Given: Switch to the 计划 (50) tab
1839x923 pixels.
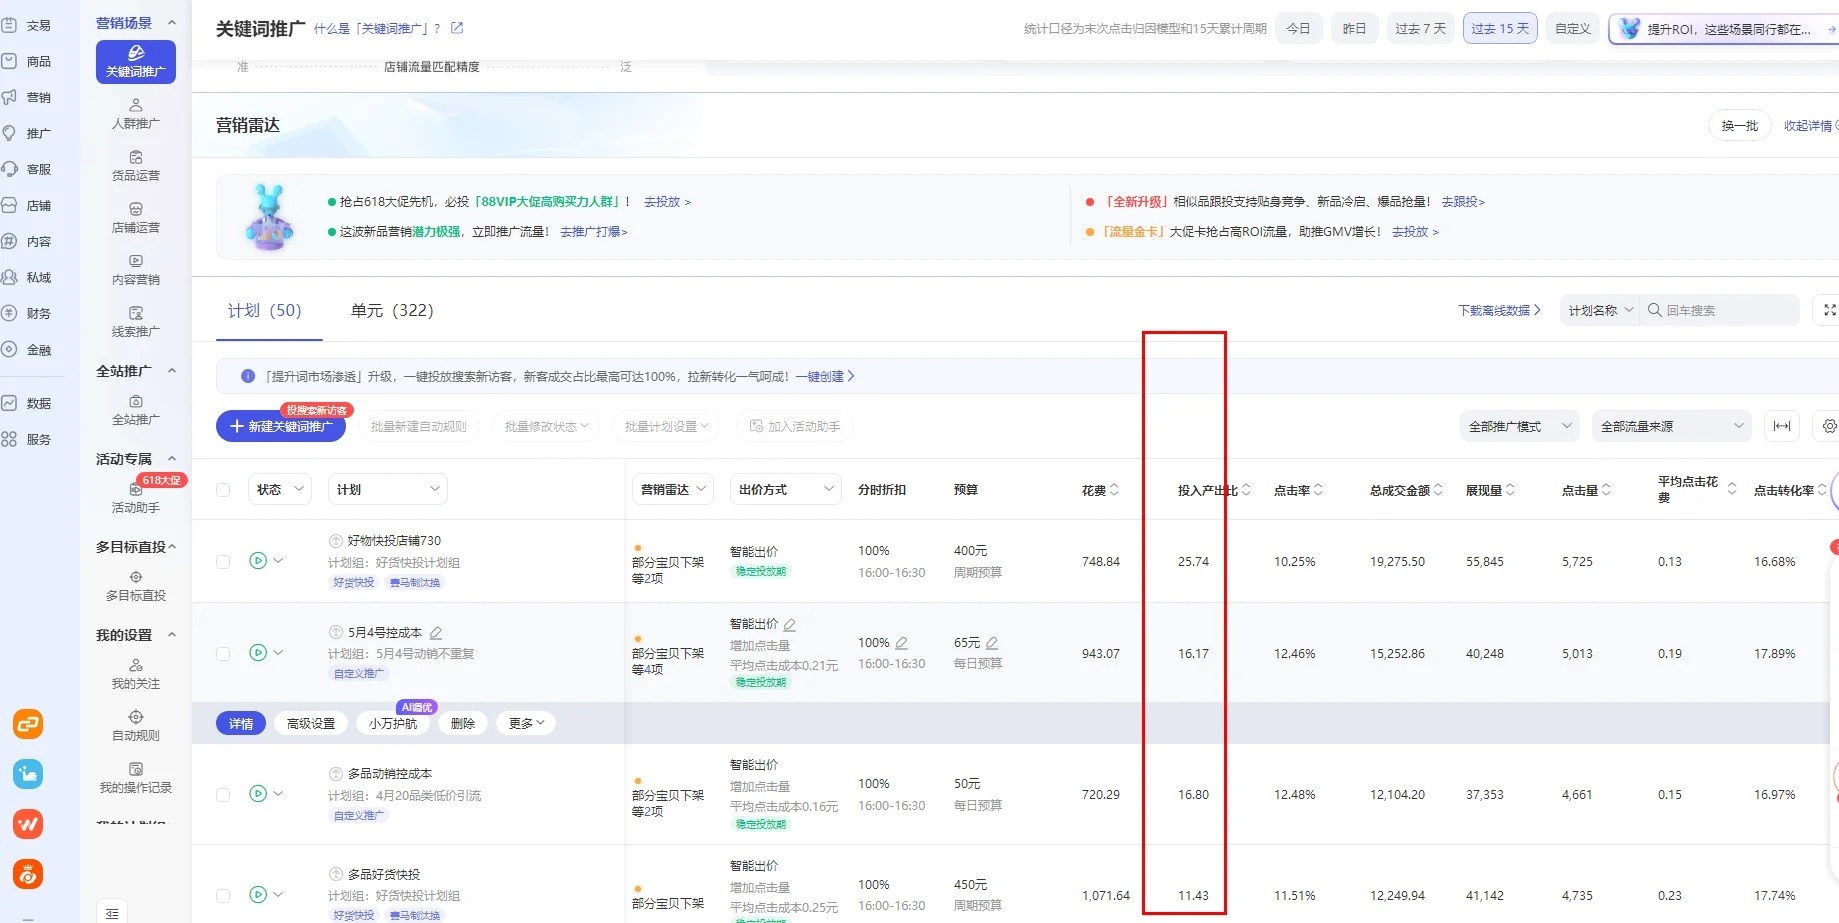Looking at the screenshot, I should pos(265,311).
